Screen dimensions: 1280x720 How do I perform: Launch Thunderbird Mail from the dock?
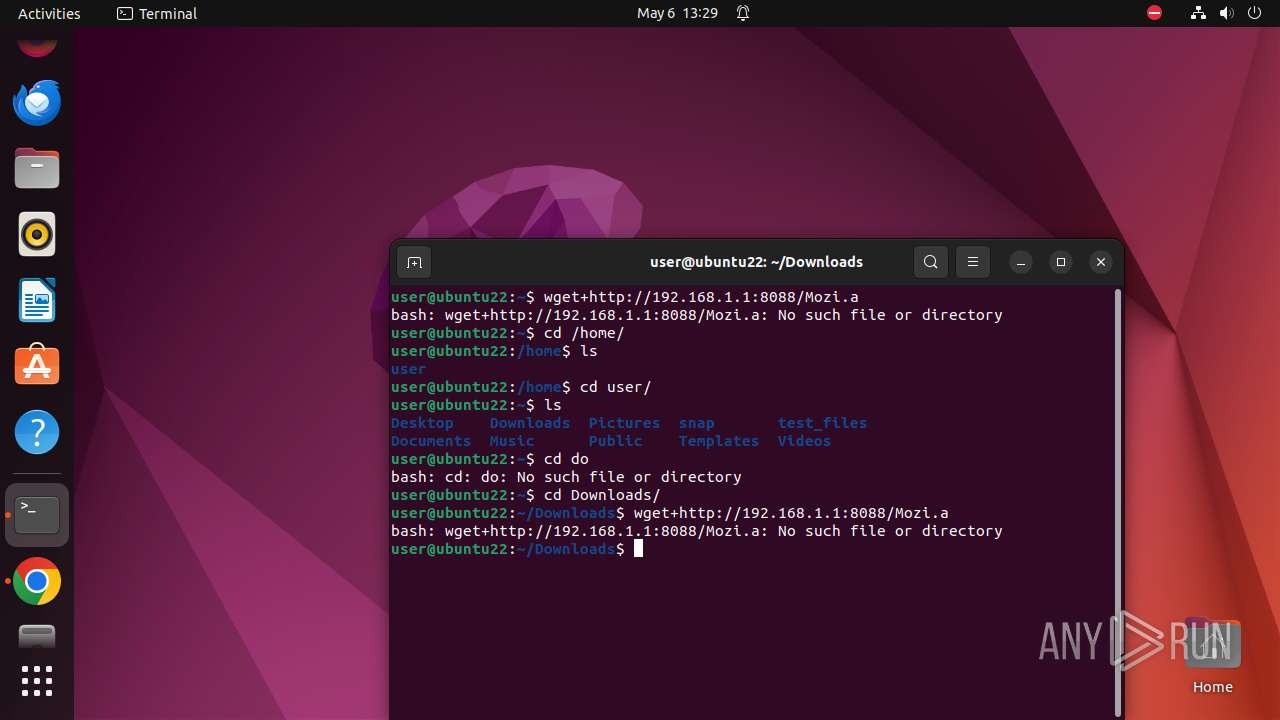(37, 102)
